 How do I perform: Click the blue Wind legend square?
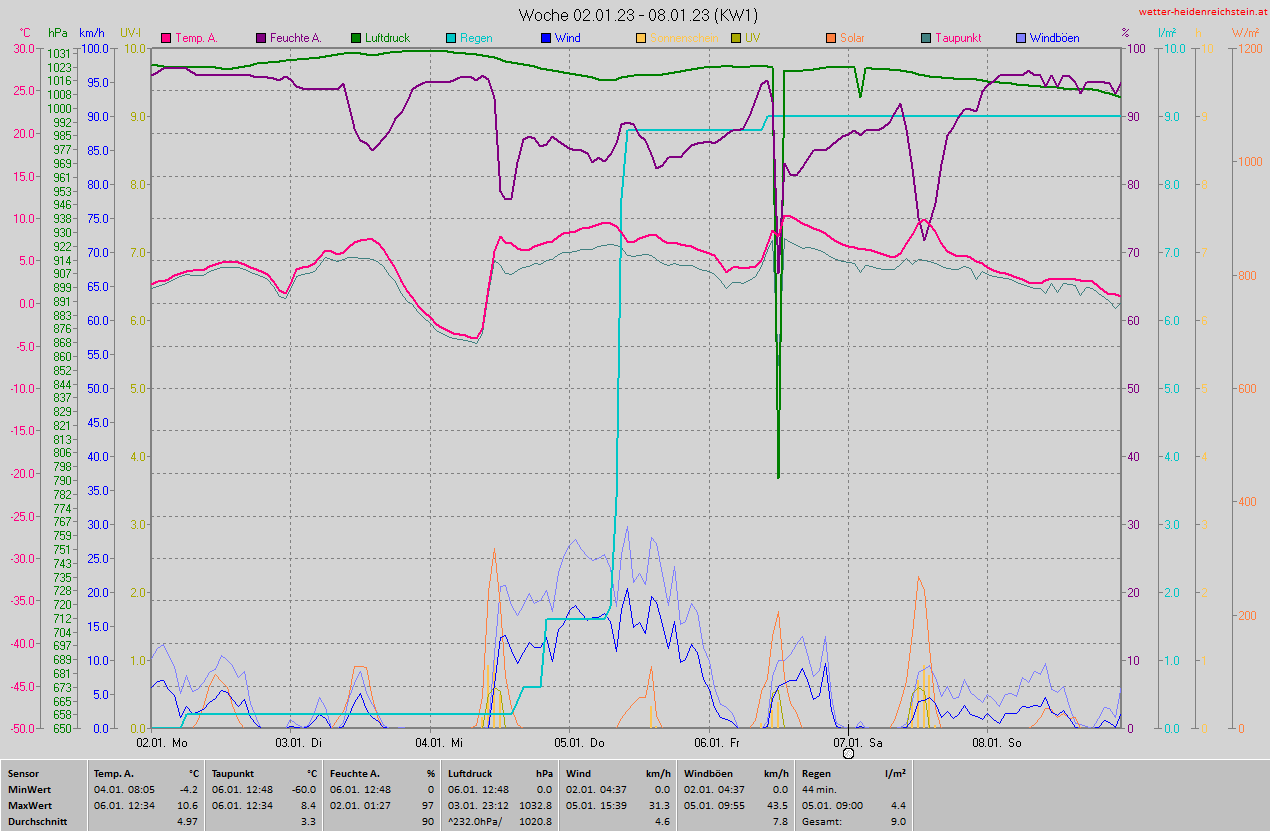(546, 39)
